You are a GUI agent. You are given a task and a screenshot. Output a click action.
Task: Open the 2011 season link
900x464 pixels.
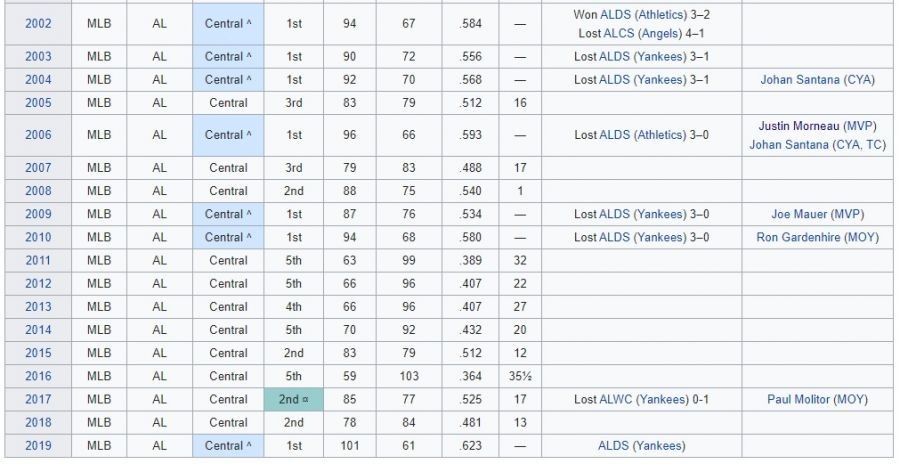tap(38, 260)
